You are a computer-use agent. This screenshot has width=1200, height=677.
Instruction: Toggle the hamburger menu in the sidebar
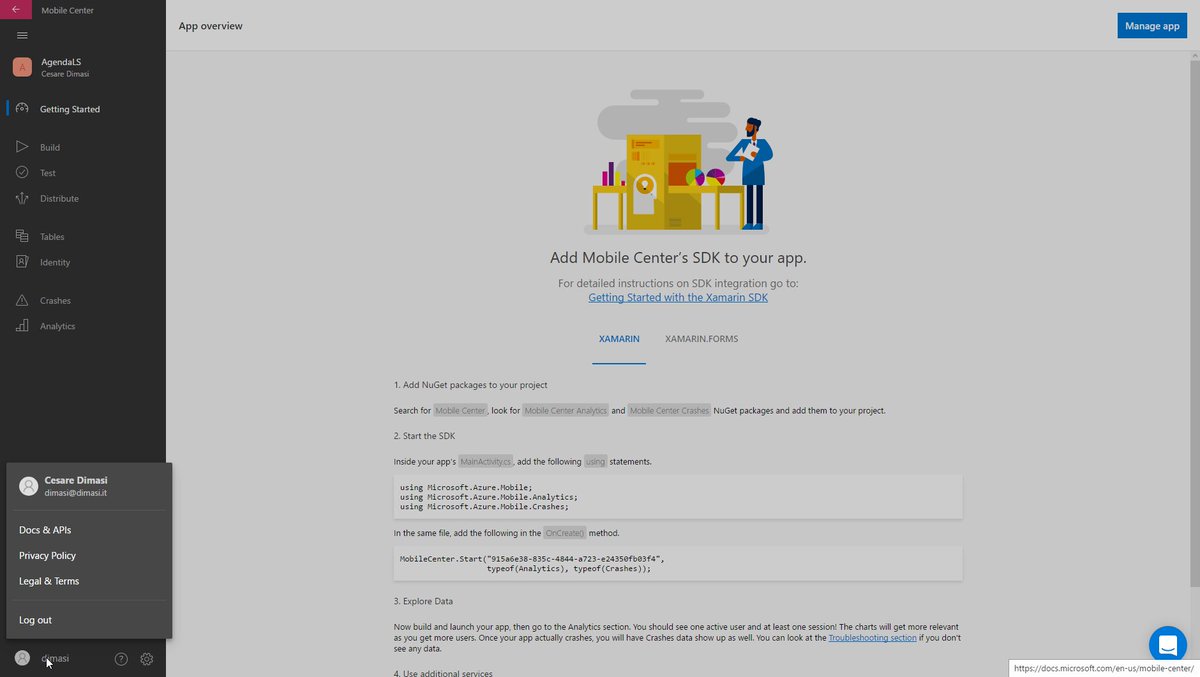pos(22,35)
